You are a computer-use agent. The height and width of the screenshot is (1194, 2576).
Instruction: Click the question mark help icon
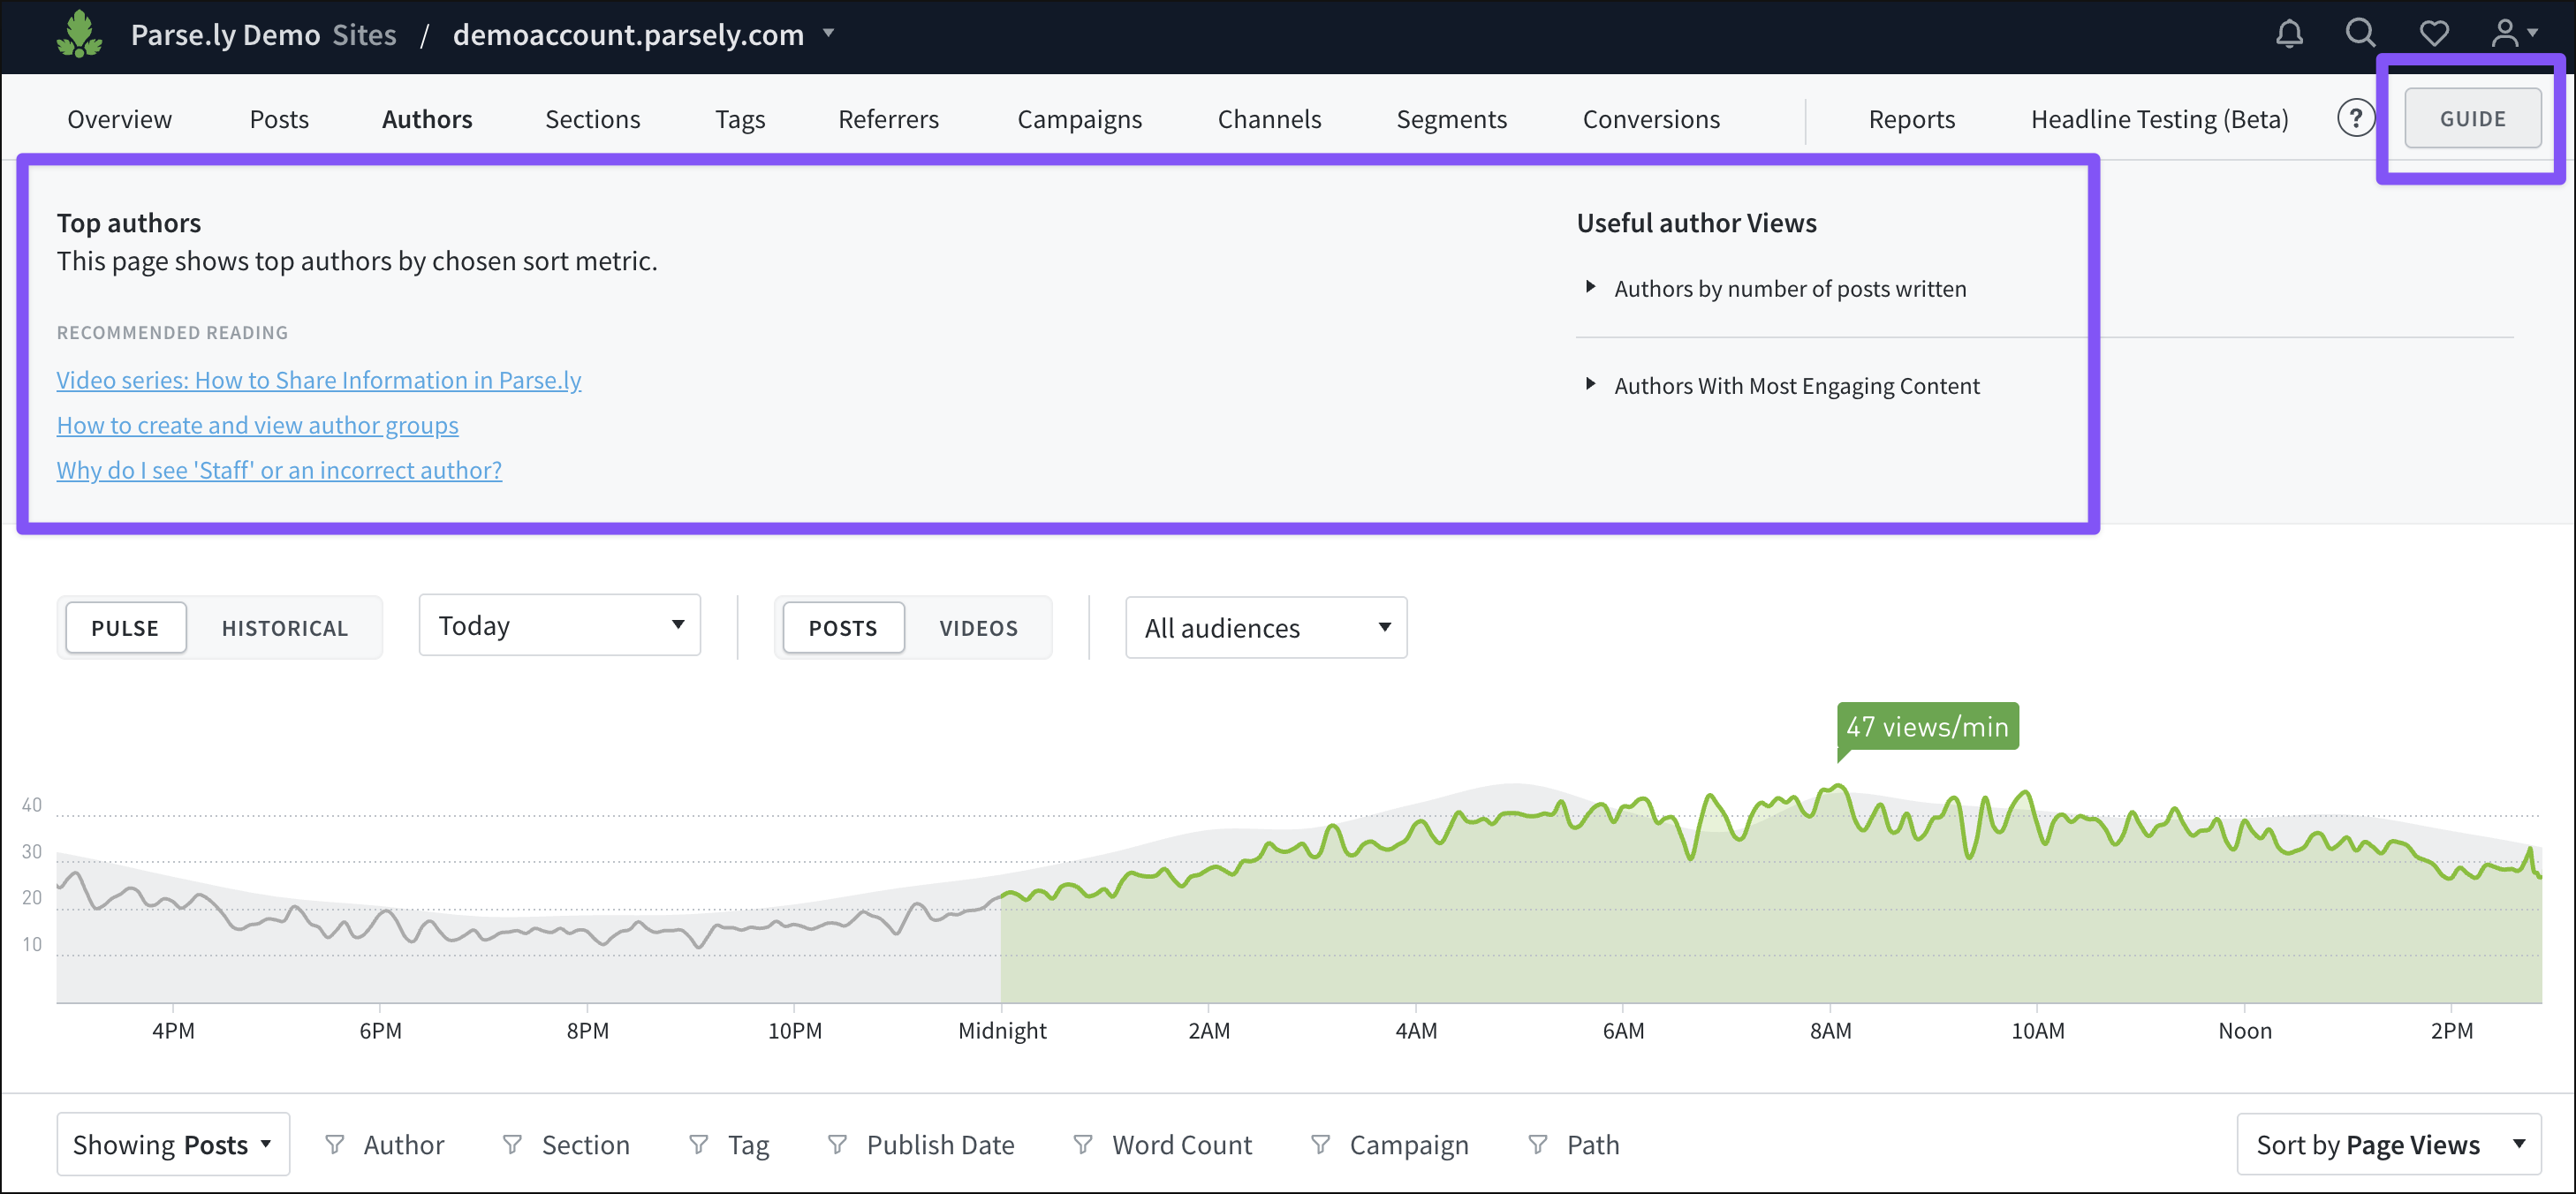pos(2355,118)
